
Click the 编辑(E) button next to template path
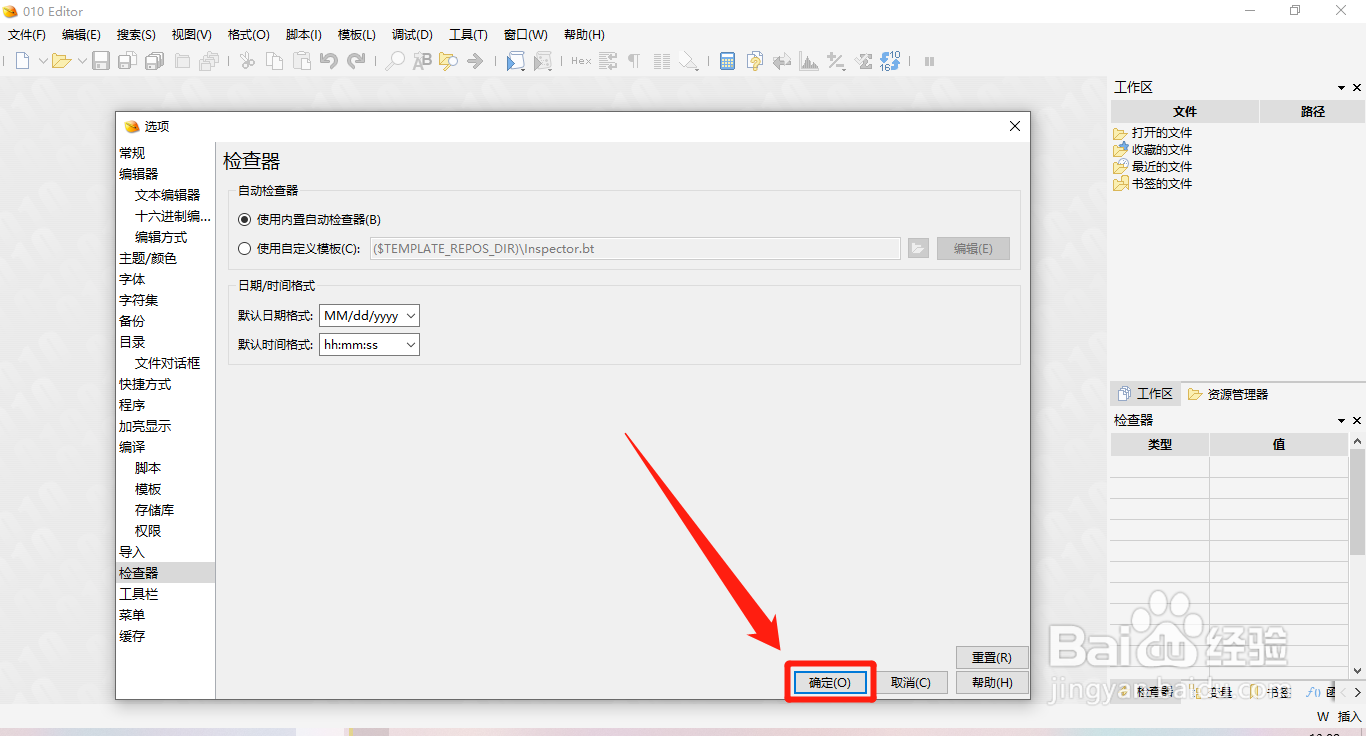pyautogui.click(x=973, y=248)
